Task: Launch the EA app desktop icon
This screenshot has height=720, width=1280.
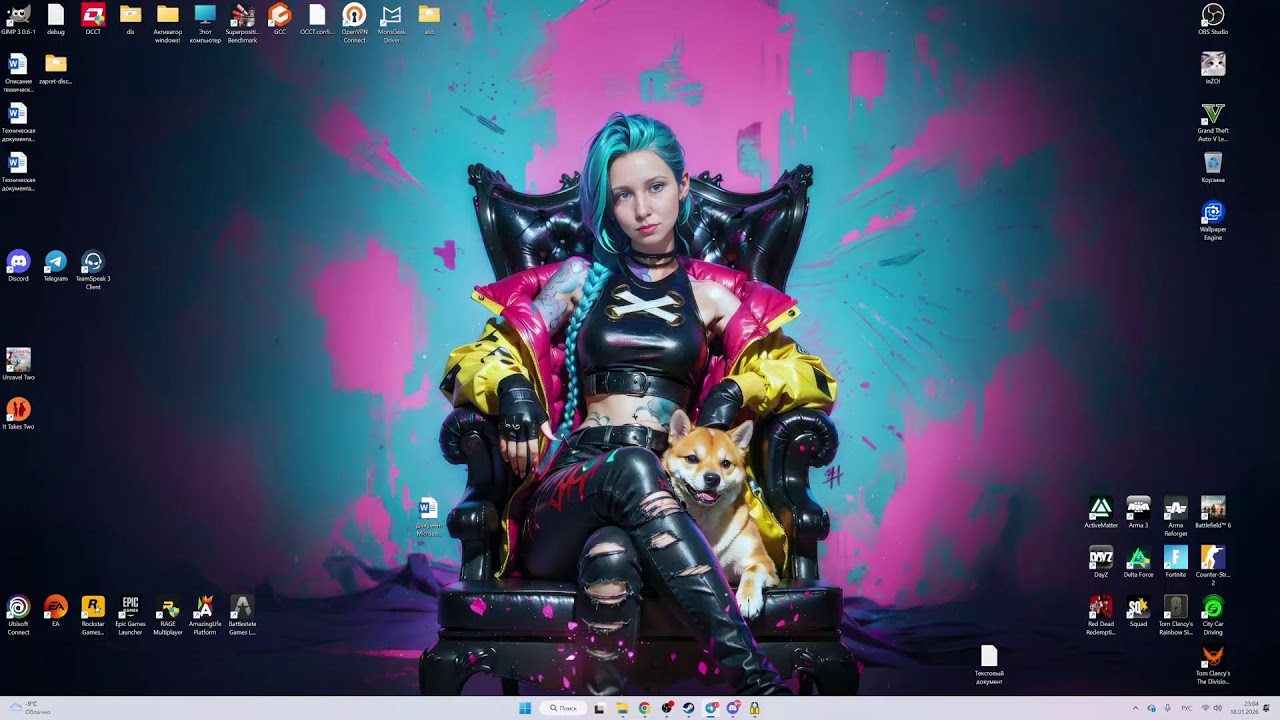Action: (56, 612)
